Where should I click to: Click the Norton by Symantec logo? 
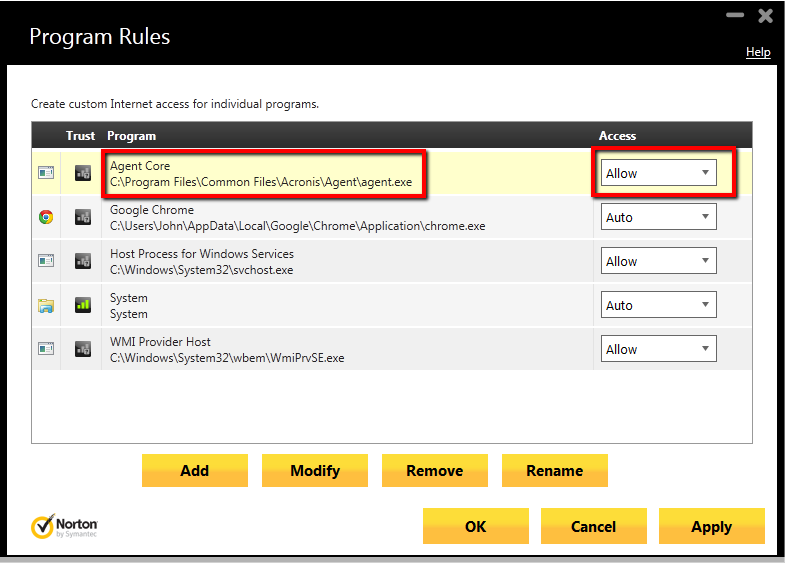pos(64,526)
